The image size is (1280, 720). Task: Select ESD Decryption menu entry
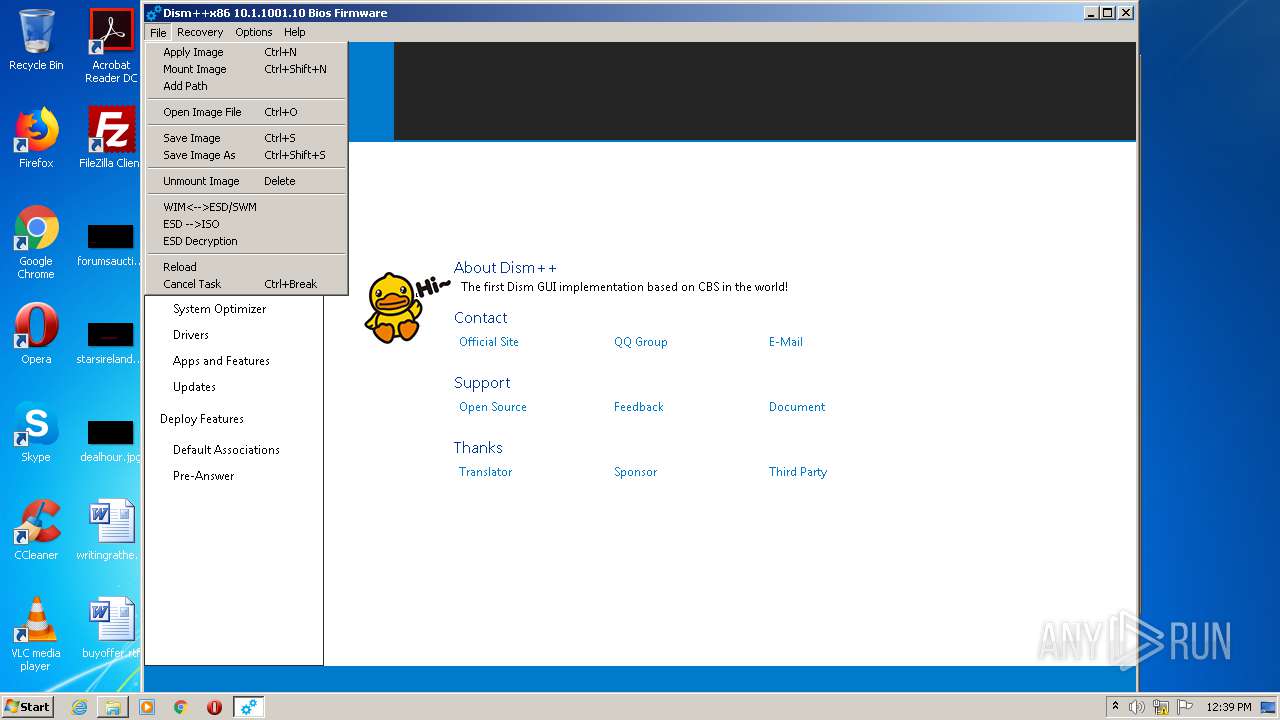tap(247, 241)
